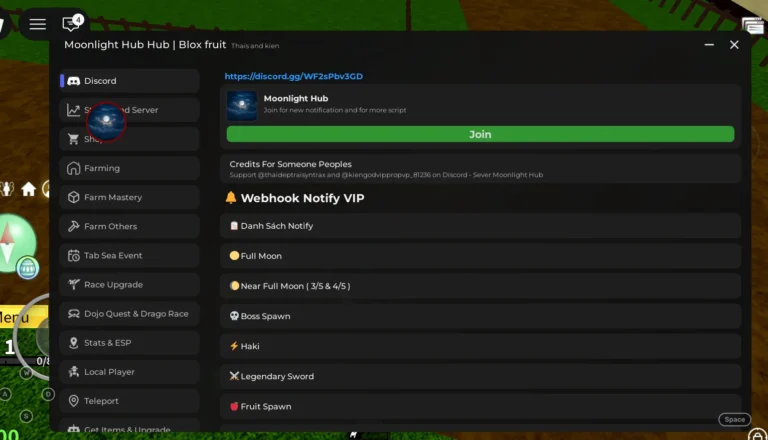Open the Roblox chat notifications icon
The height and width of the screenshot is (440, 768).
(72, 23)
